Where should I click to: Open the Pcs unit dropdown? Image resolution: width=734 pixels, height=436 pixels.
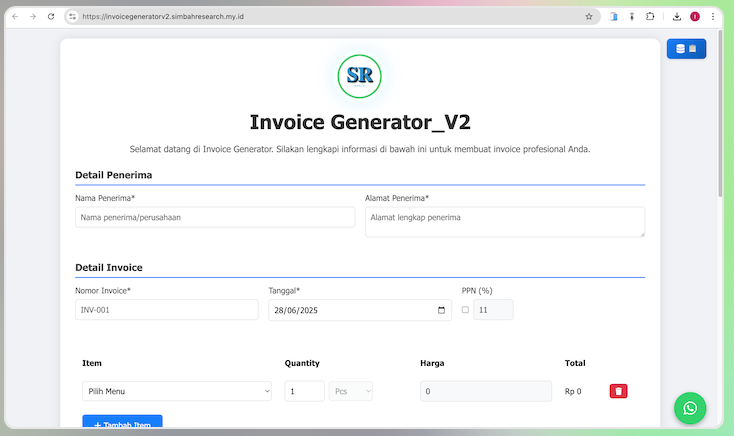click(x=350, y=391)
